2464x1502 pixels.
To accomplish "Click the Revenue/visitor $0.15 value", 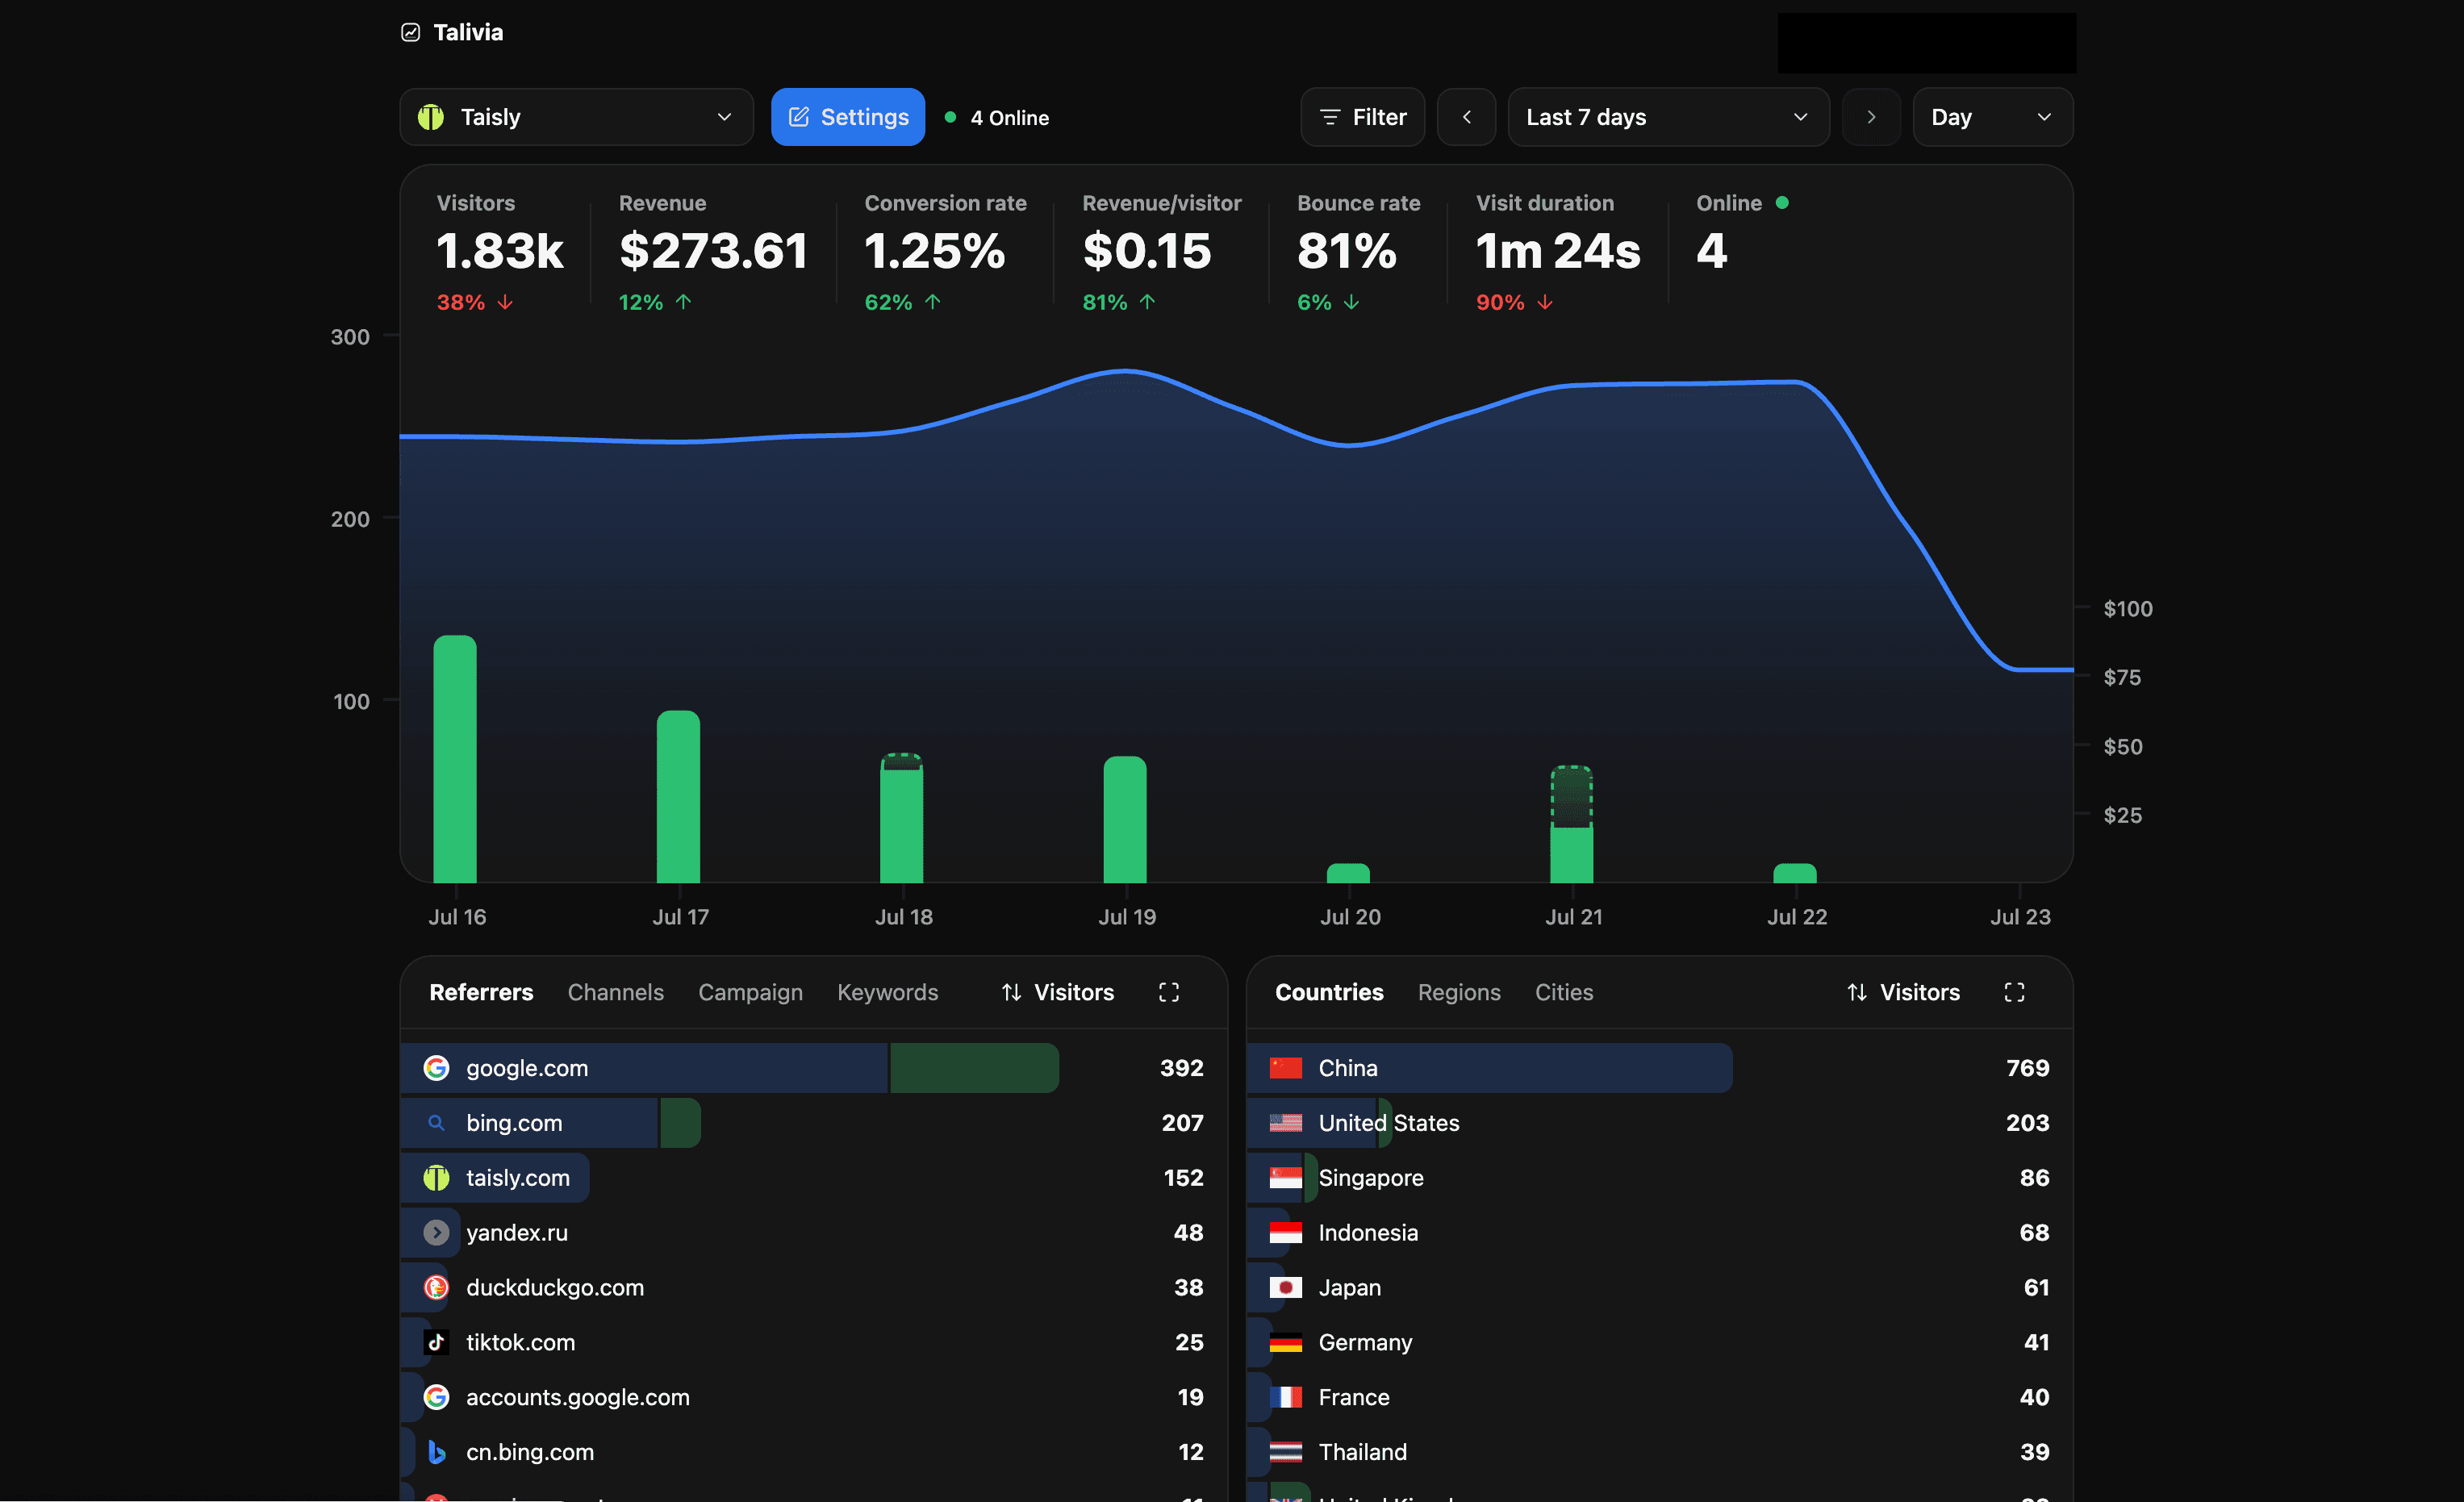I will (x=1147, y=251).
